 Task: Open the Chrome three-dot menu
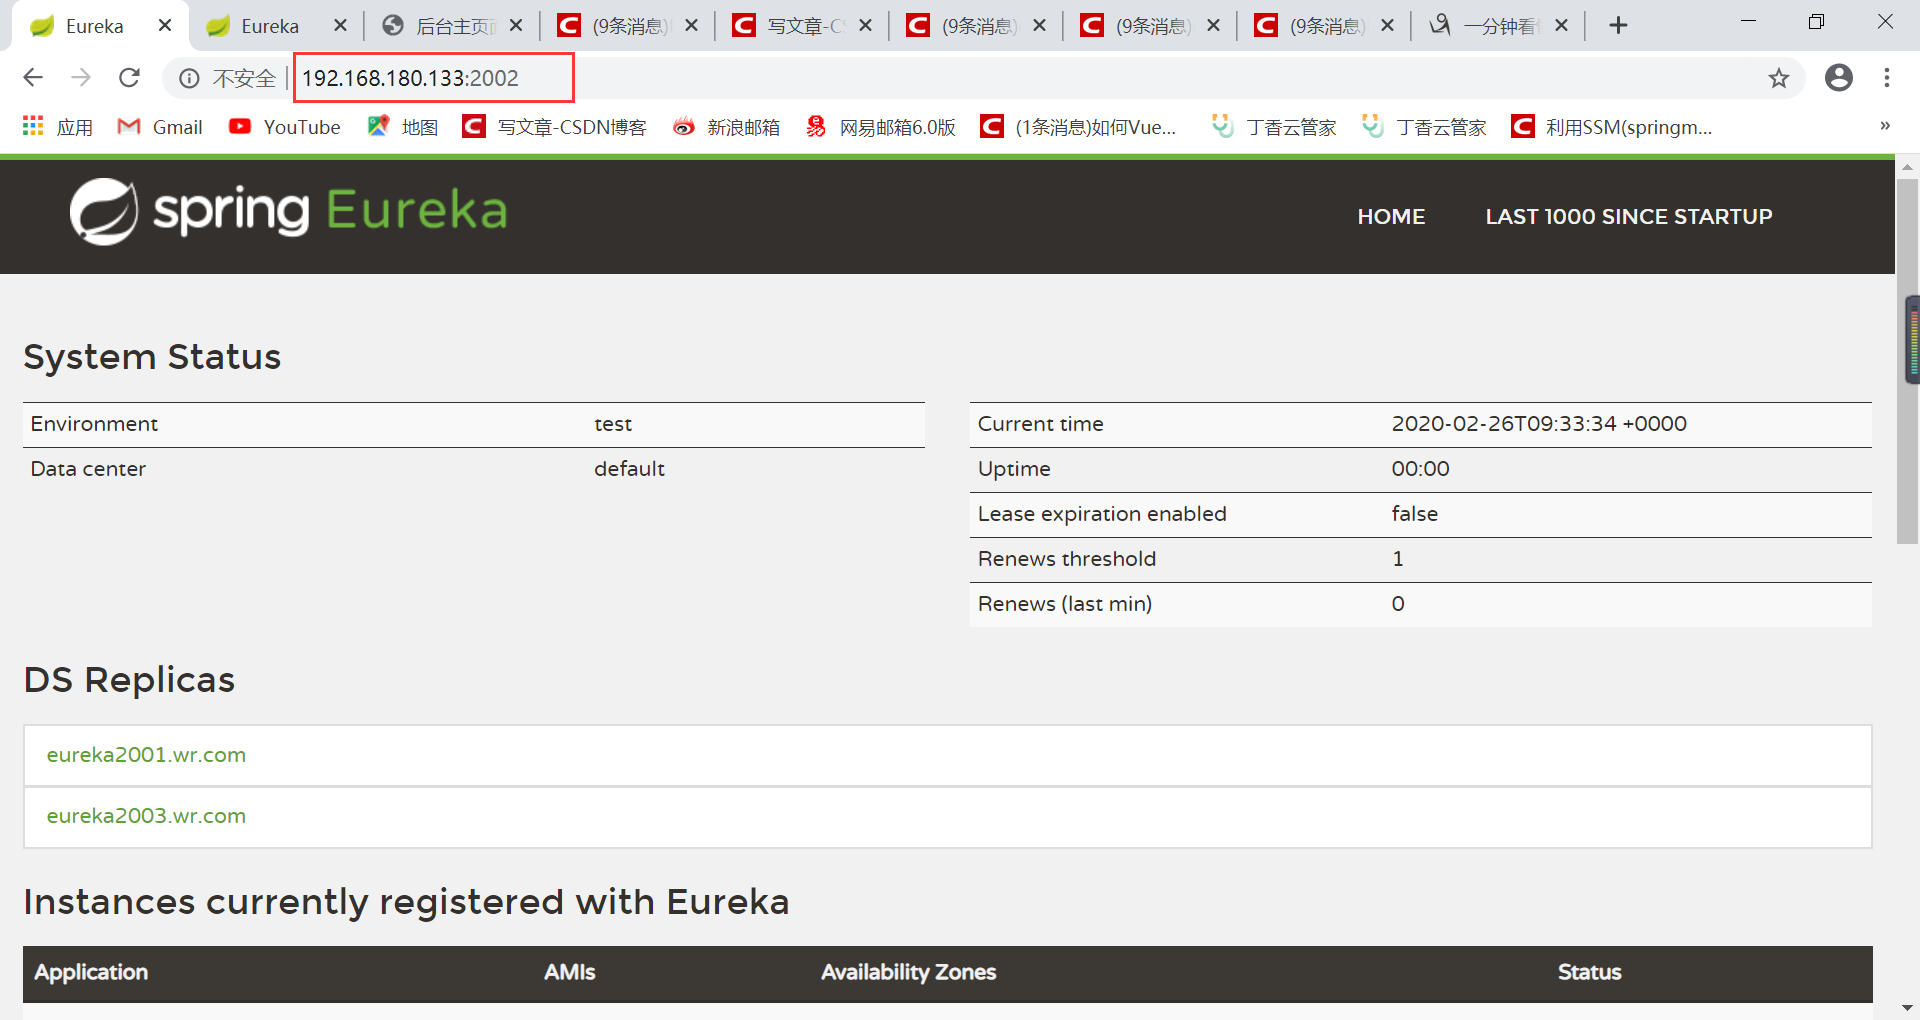(1886, 78)
